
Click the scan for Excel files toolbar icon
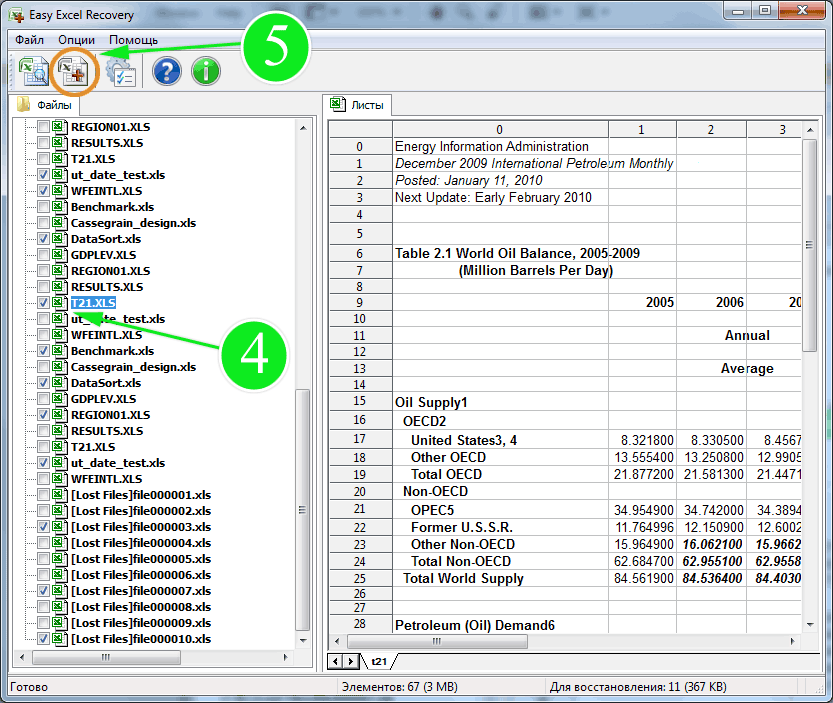click(32, 71)
